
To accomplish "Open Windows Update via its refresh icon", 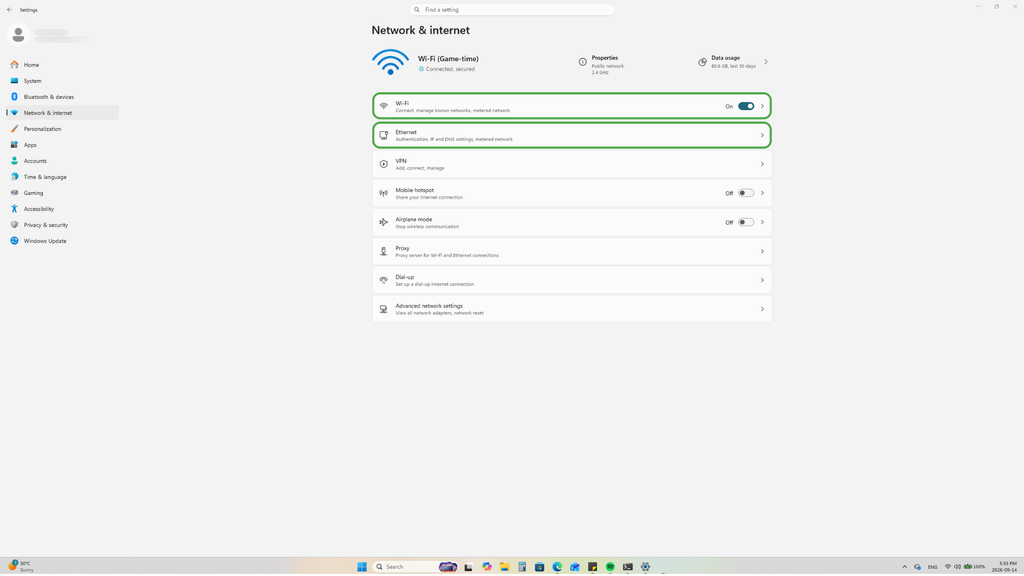I will [x=14, y=241].
